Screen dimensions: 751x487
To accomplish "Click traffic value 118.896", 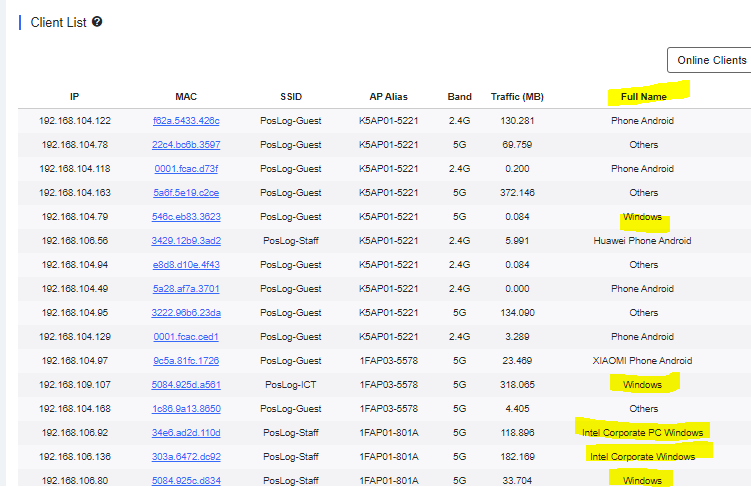I will [x=517, y=432].
